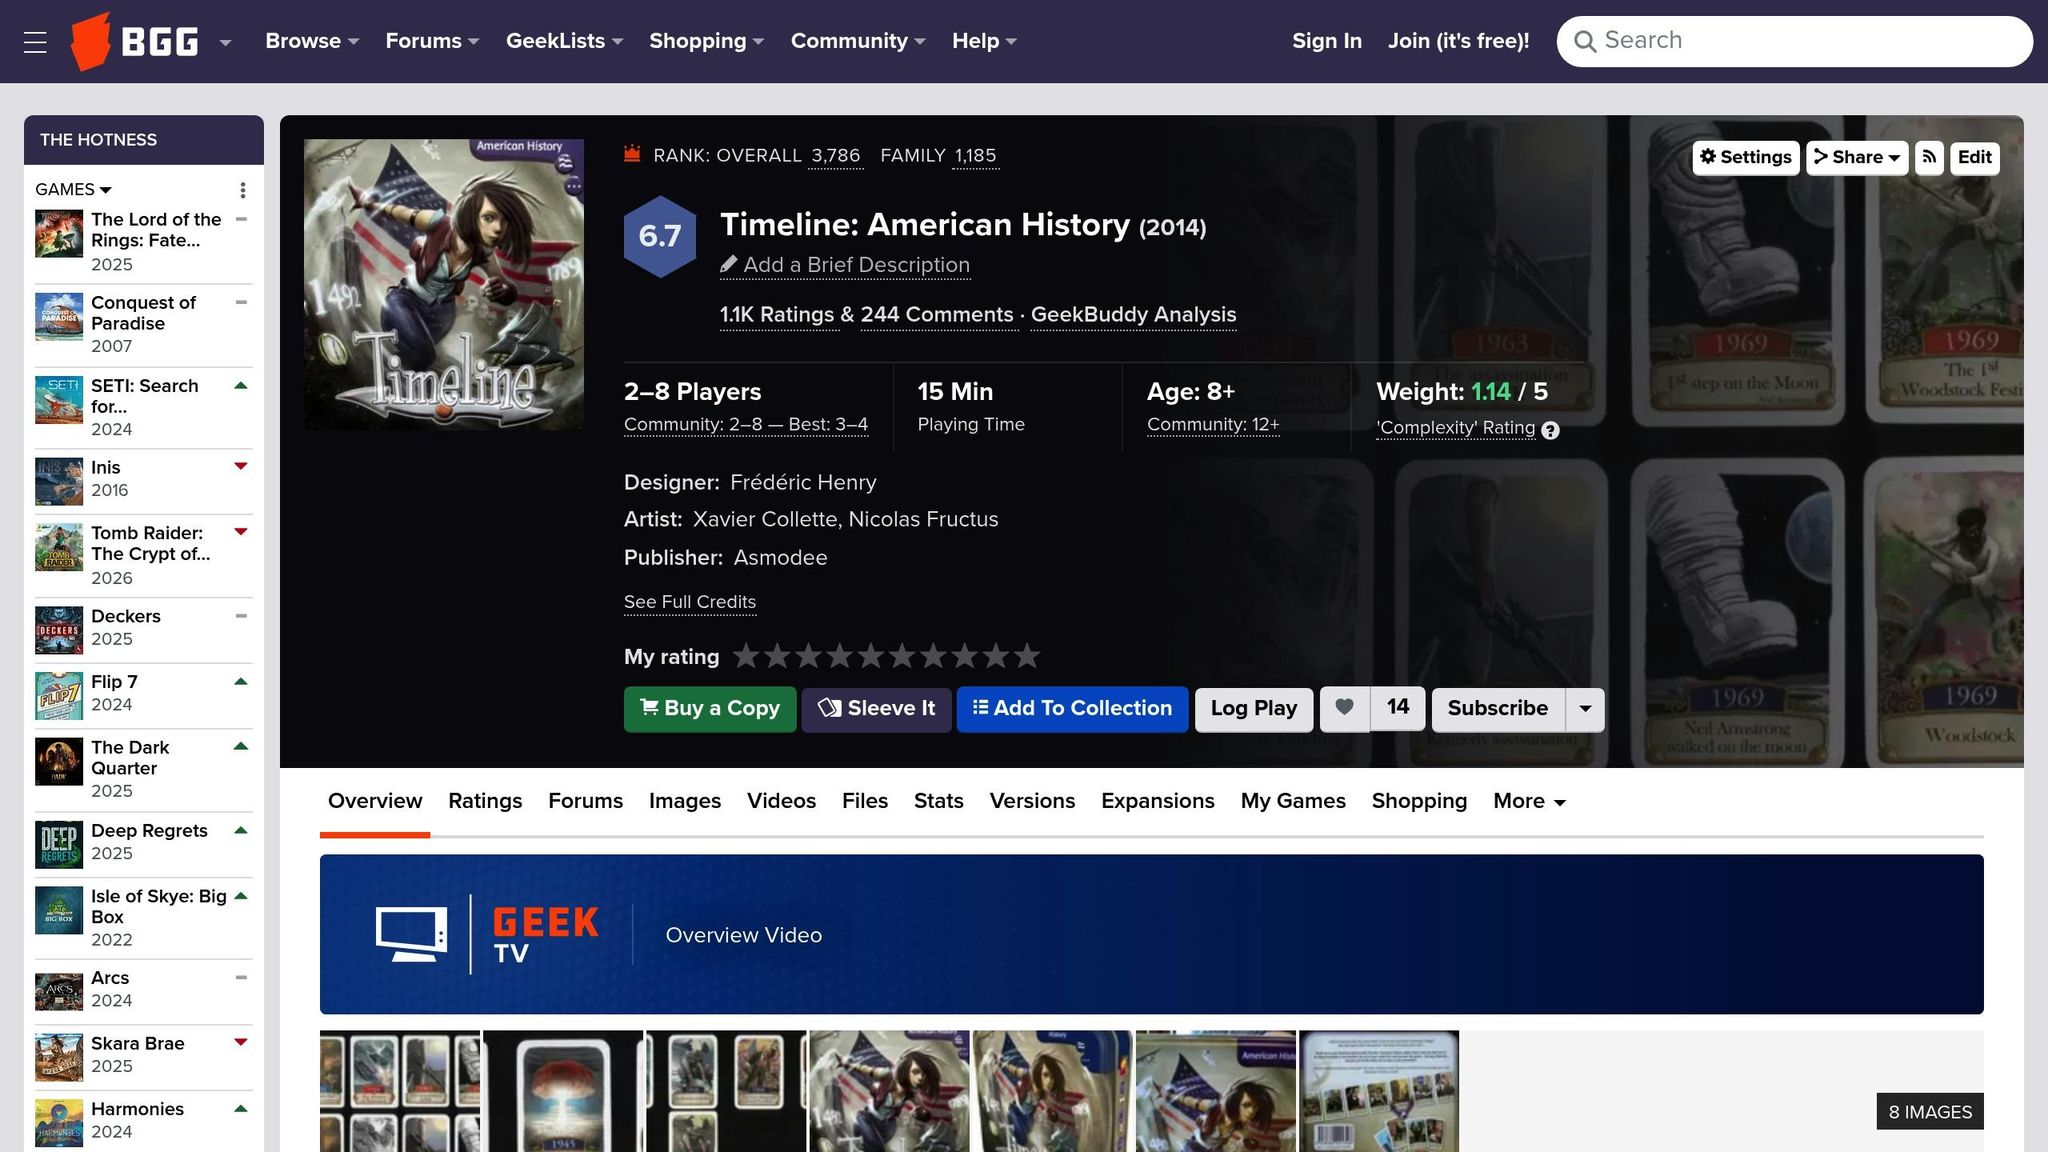Click the Subscribe button
The image size is (2048, 1152).
[x=1498, y=709]
